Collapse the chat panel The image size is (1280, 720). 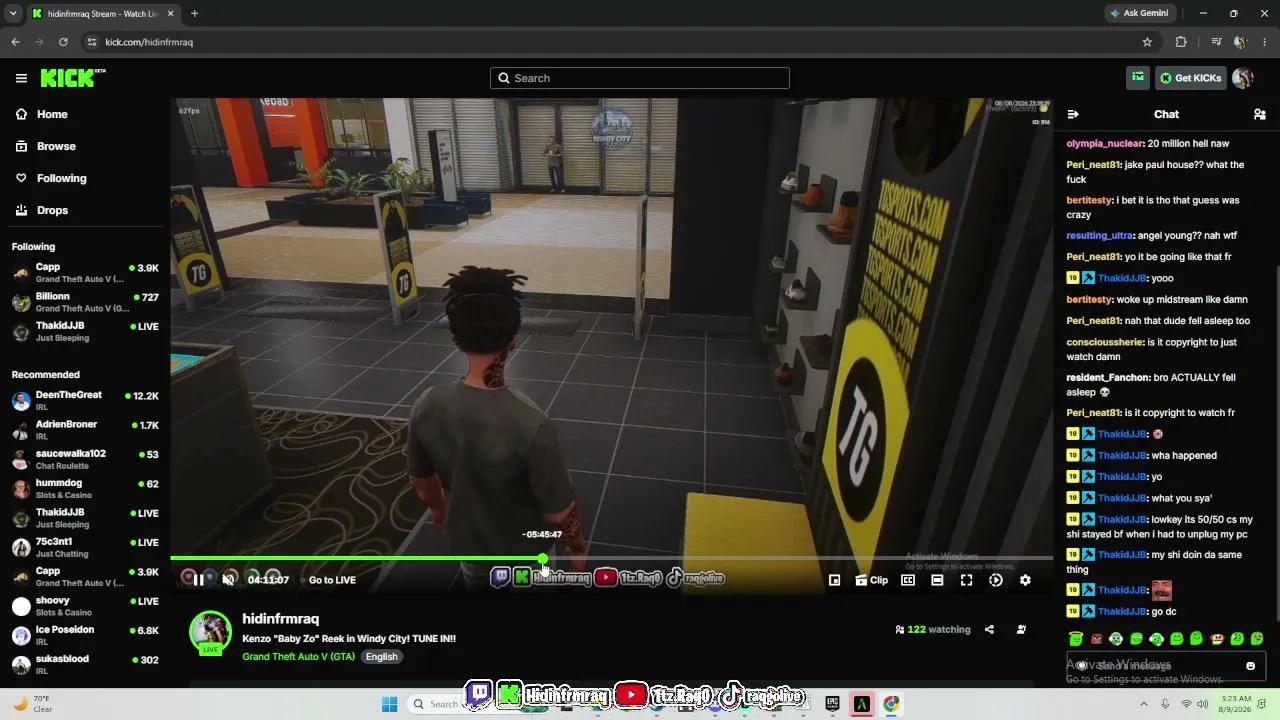1073,114
